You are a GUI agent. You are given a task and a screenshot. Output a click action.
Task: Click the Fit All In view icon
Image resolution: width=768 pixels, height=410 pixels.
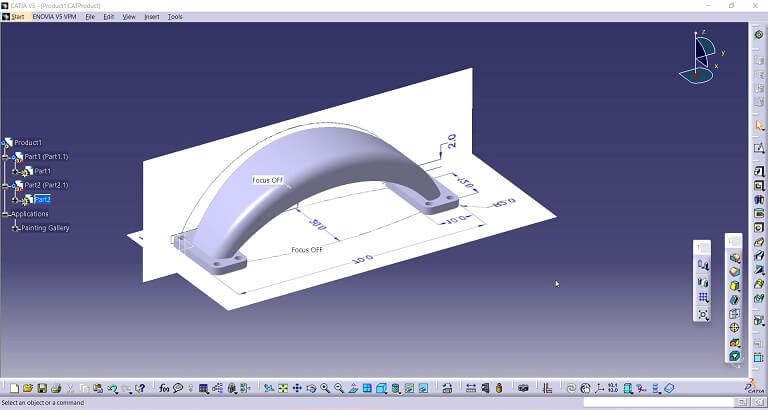coord(283,388)
